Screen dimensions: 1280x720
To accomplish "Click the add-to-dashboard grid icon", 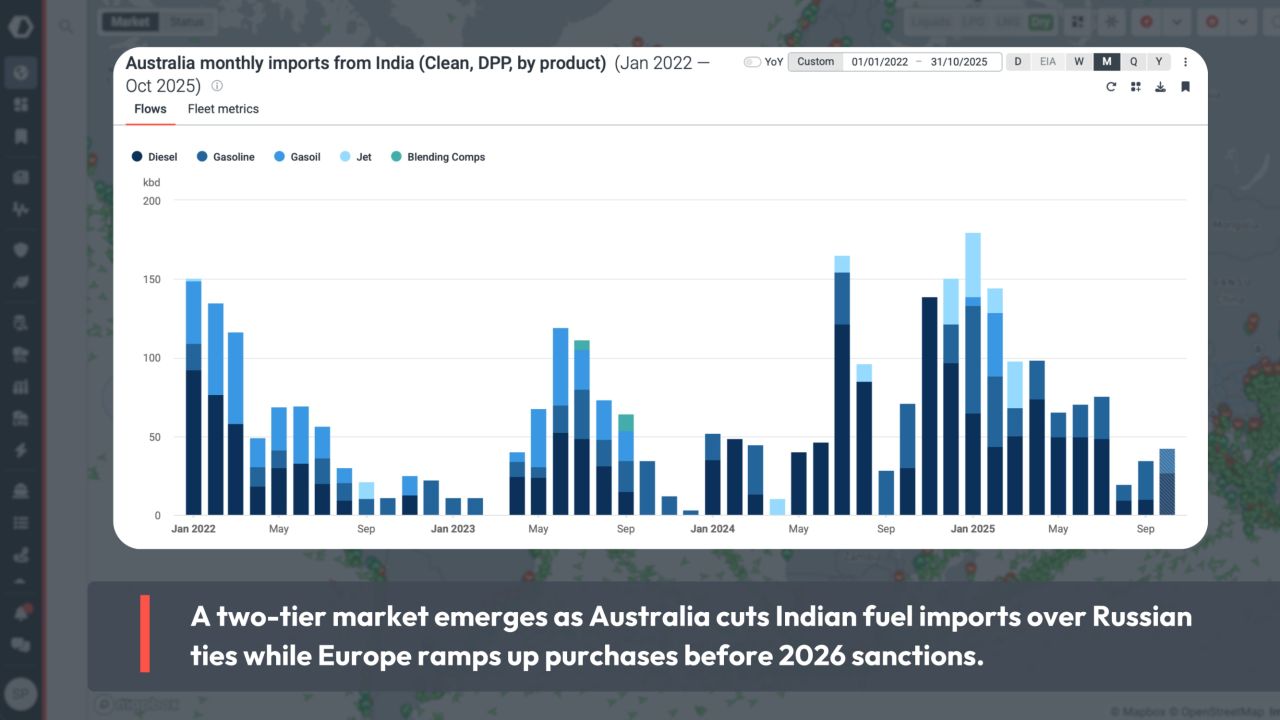I will click(x=1135, y=87).
